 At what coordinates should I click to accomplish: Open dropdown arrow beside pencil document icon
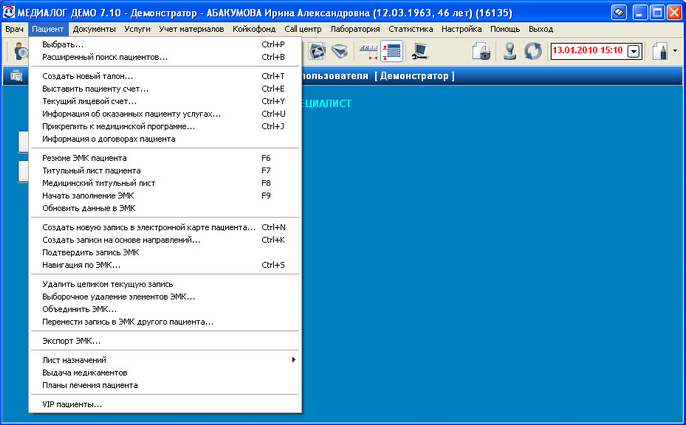pos(675,51)
